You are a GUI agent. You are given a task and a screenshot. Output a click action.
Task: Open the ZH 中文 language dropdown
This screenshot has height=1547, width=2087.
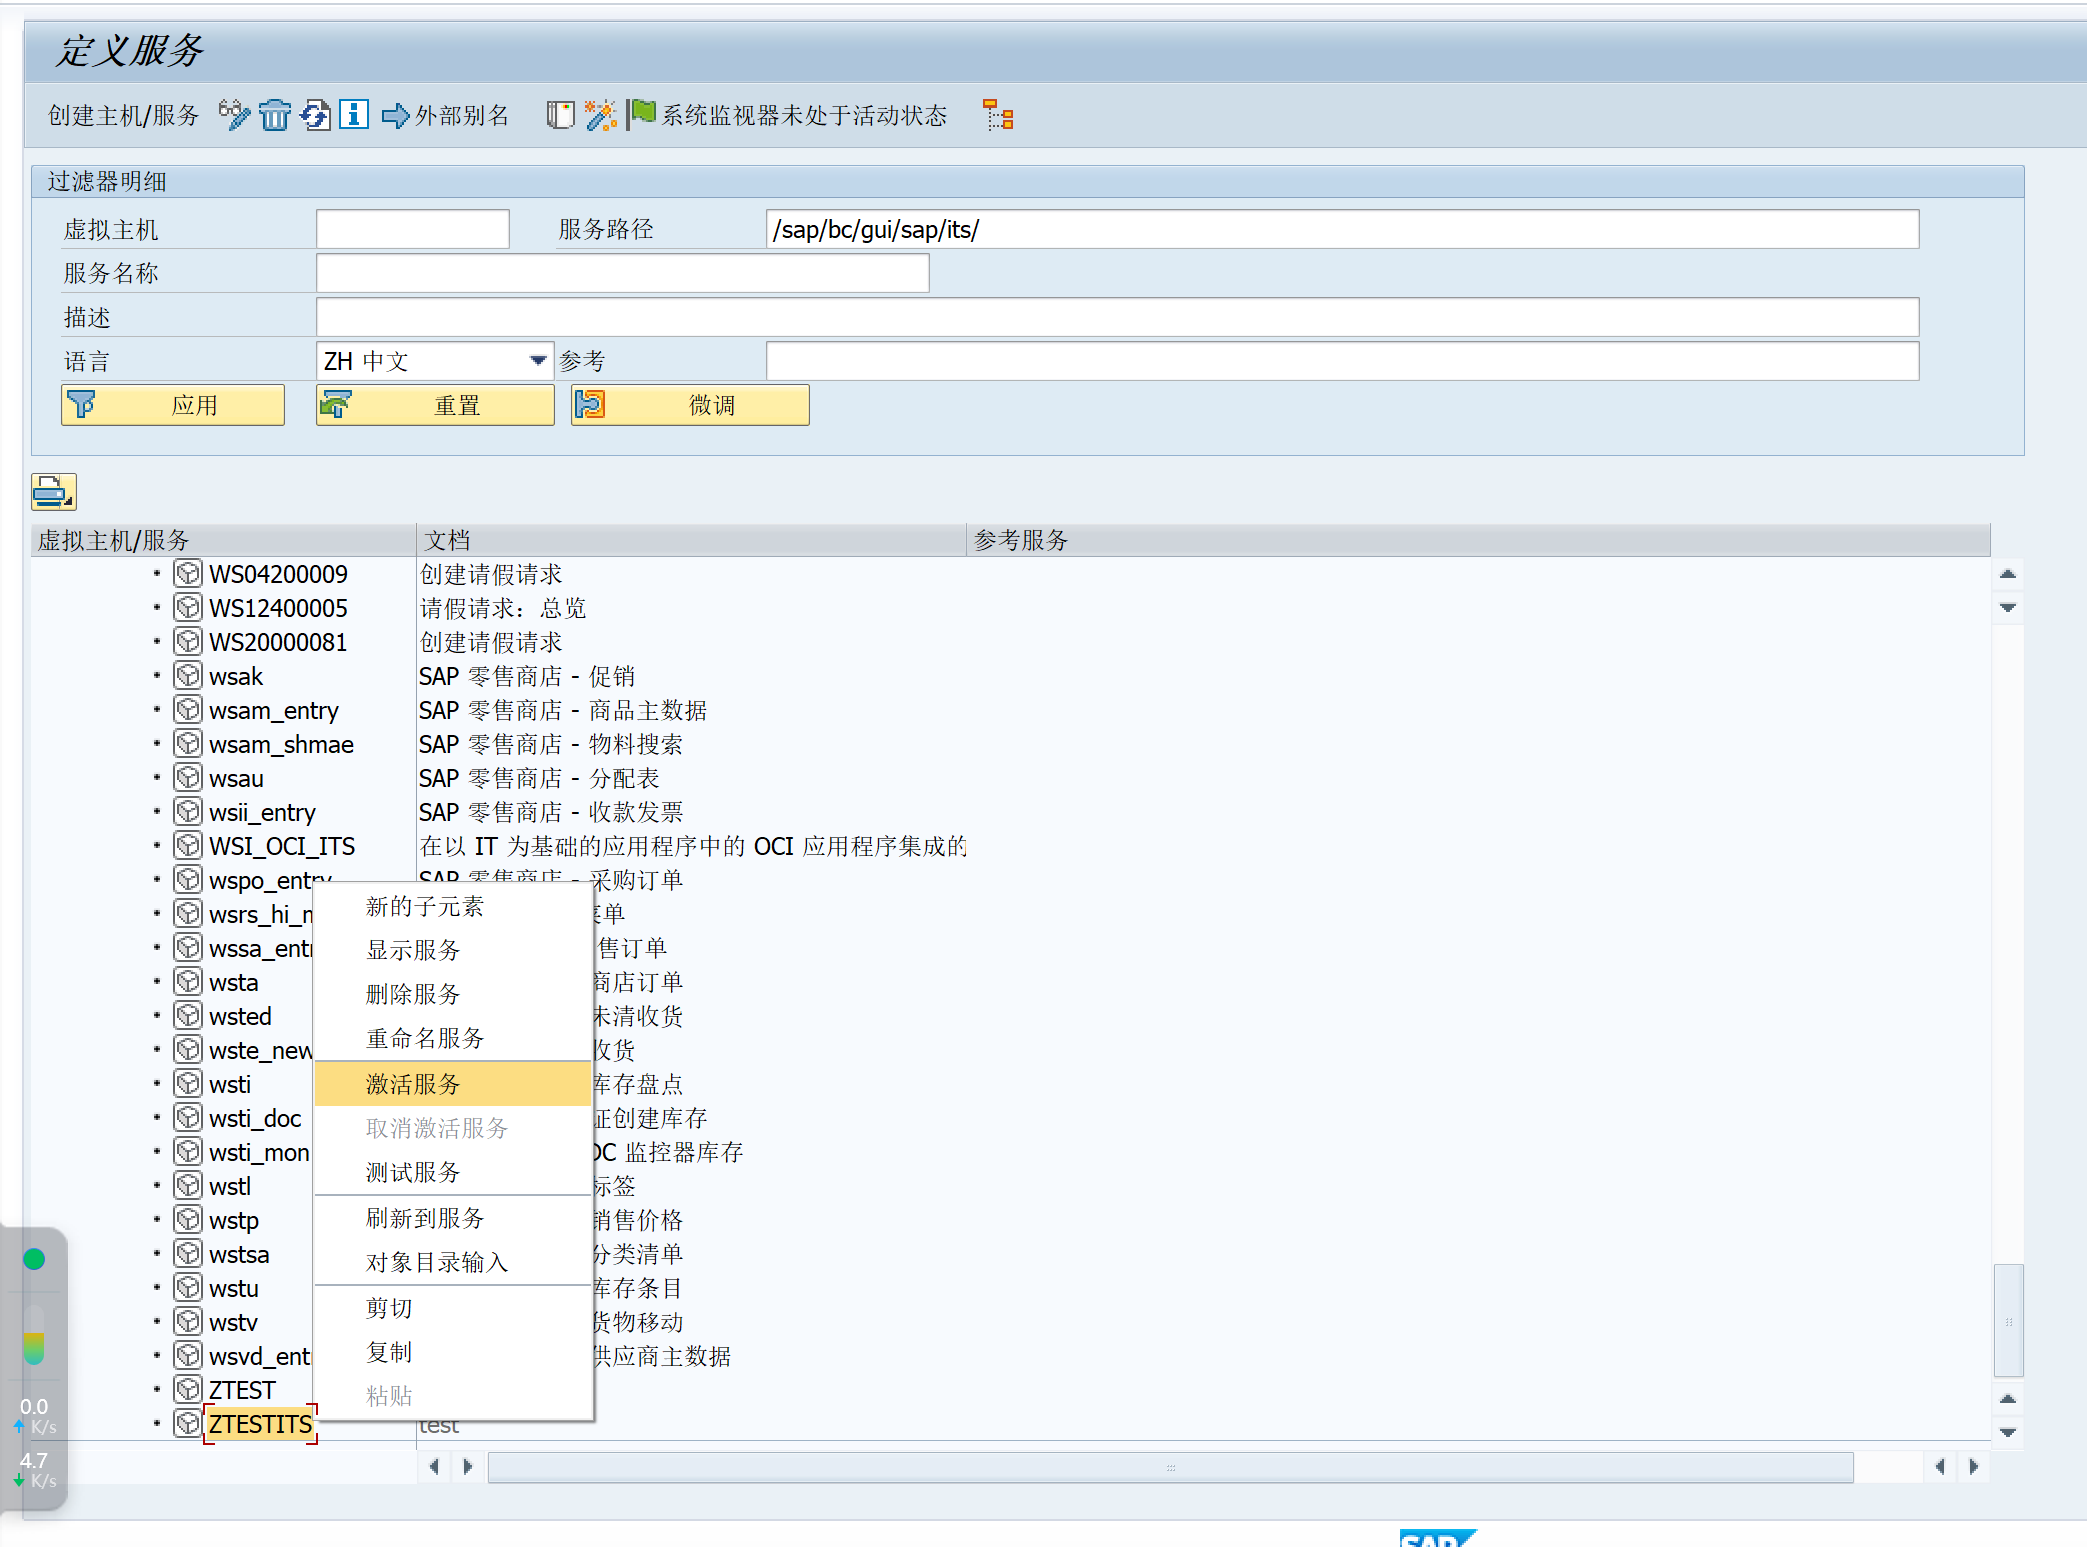tap(536, 360)
